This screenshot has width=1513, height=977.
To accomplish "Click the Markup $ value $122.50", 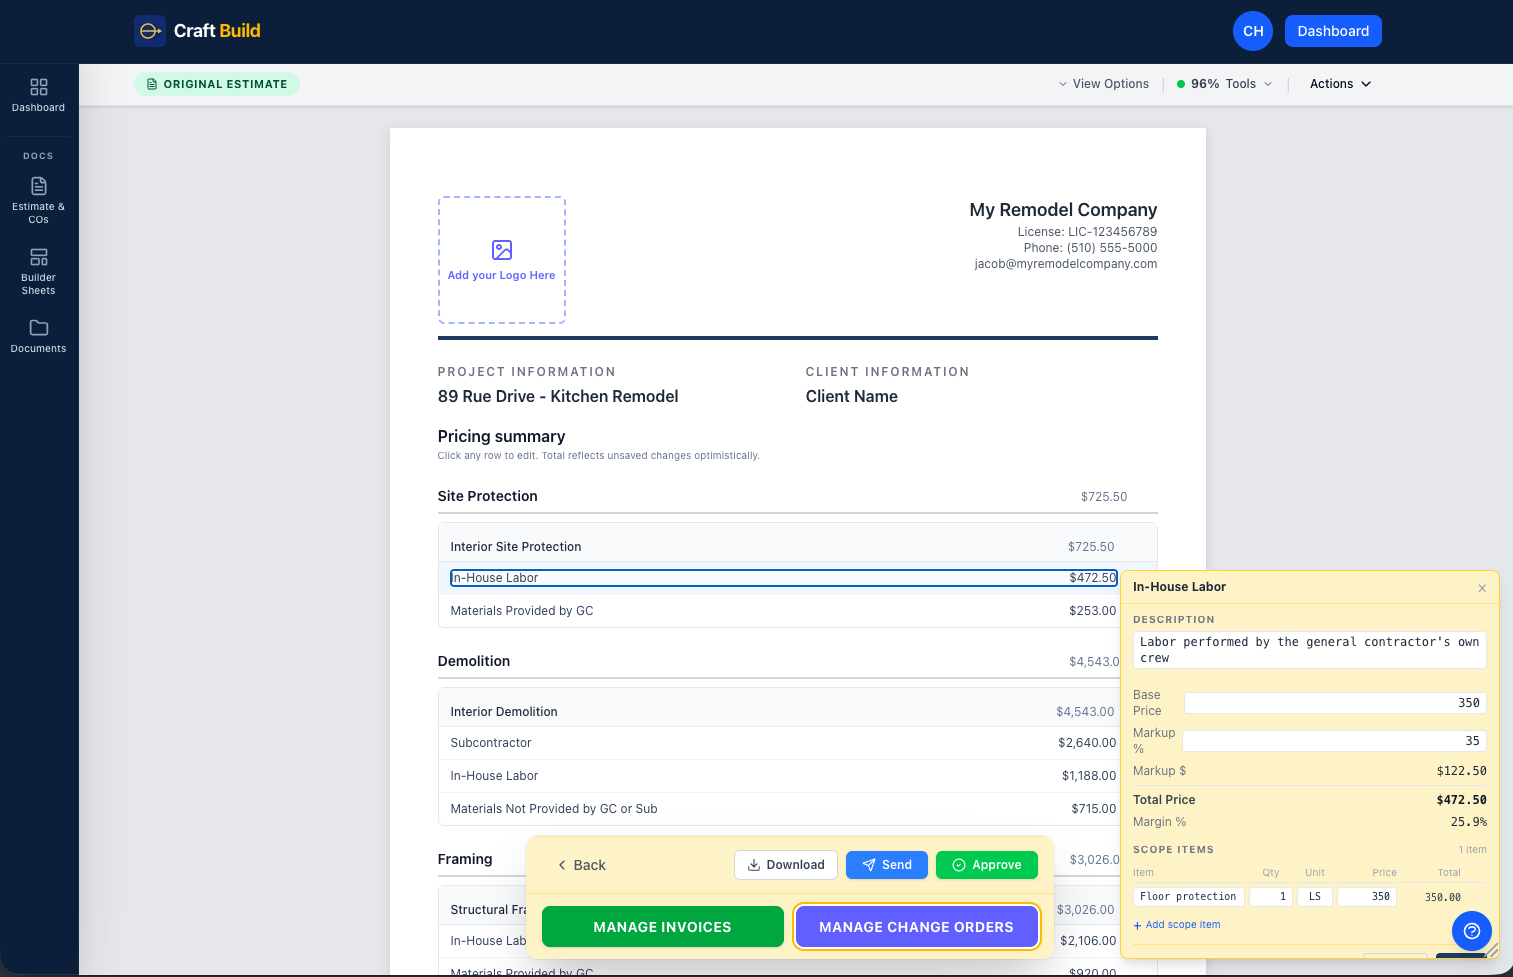I will tap(1462, 771).
